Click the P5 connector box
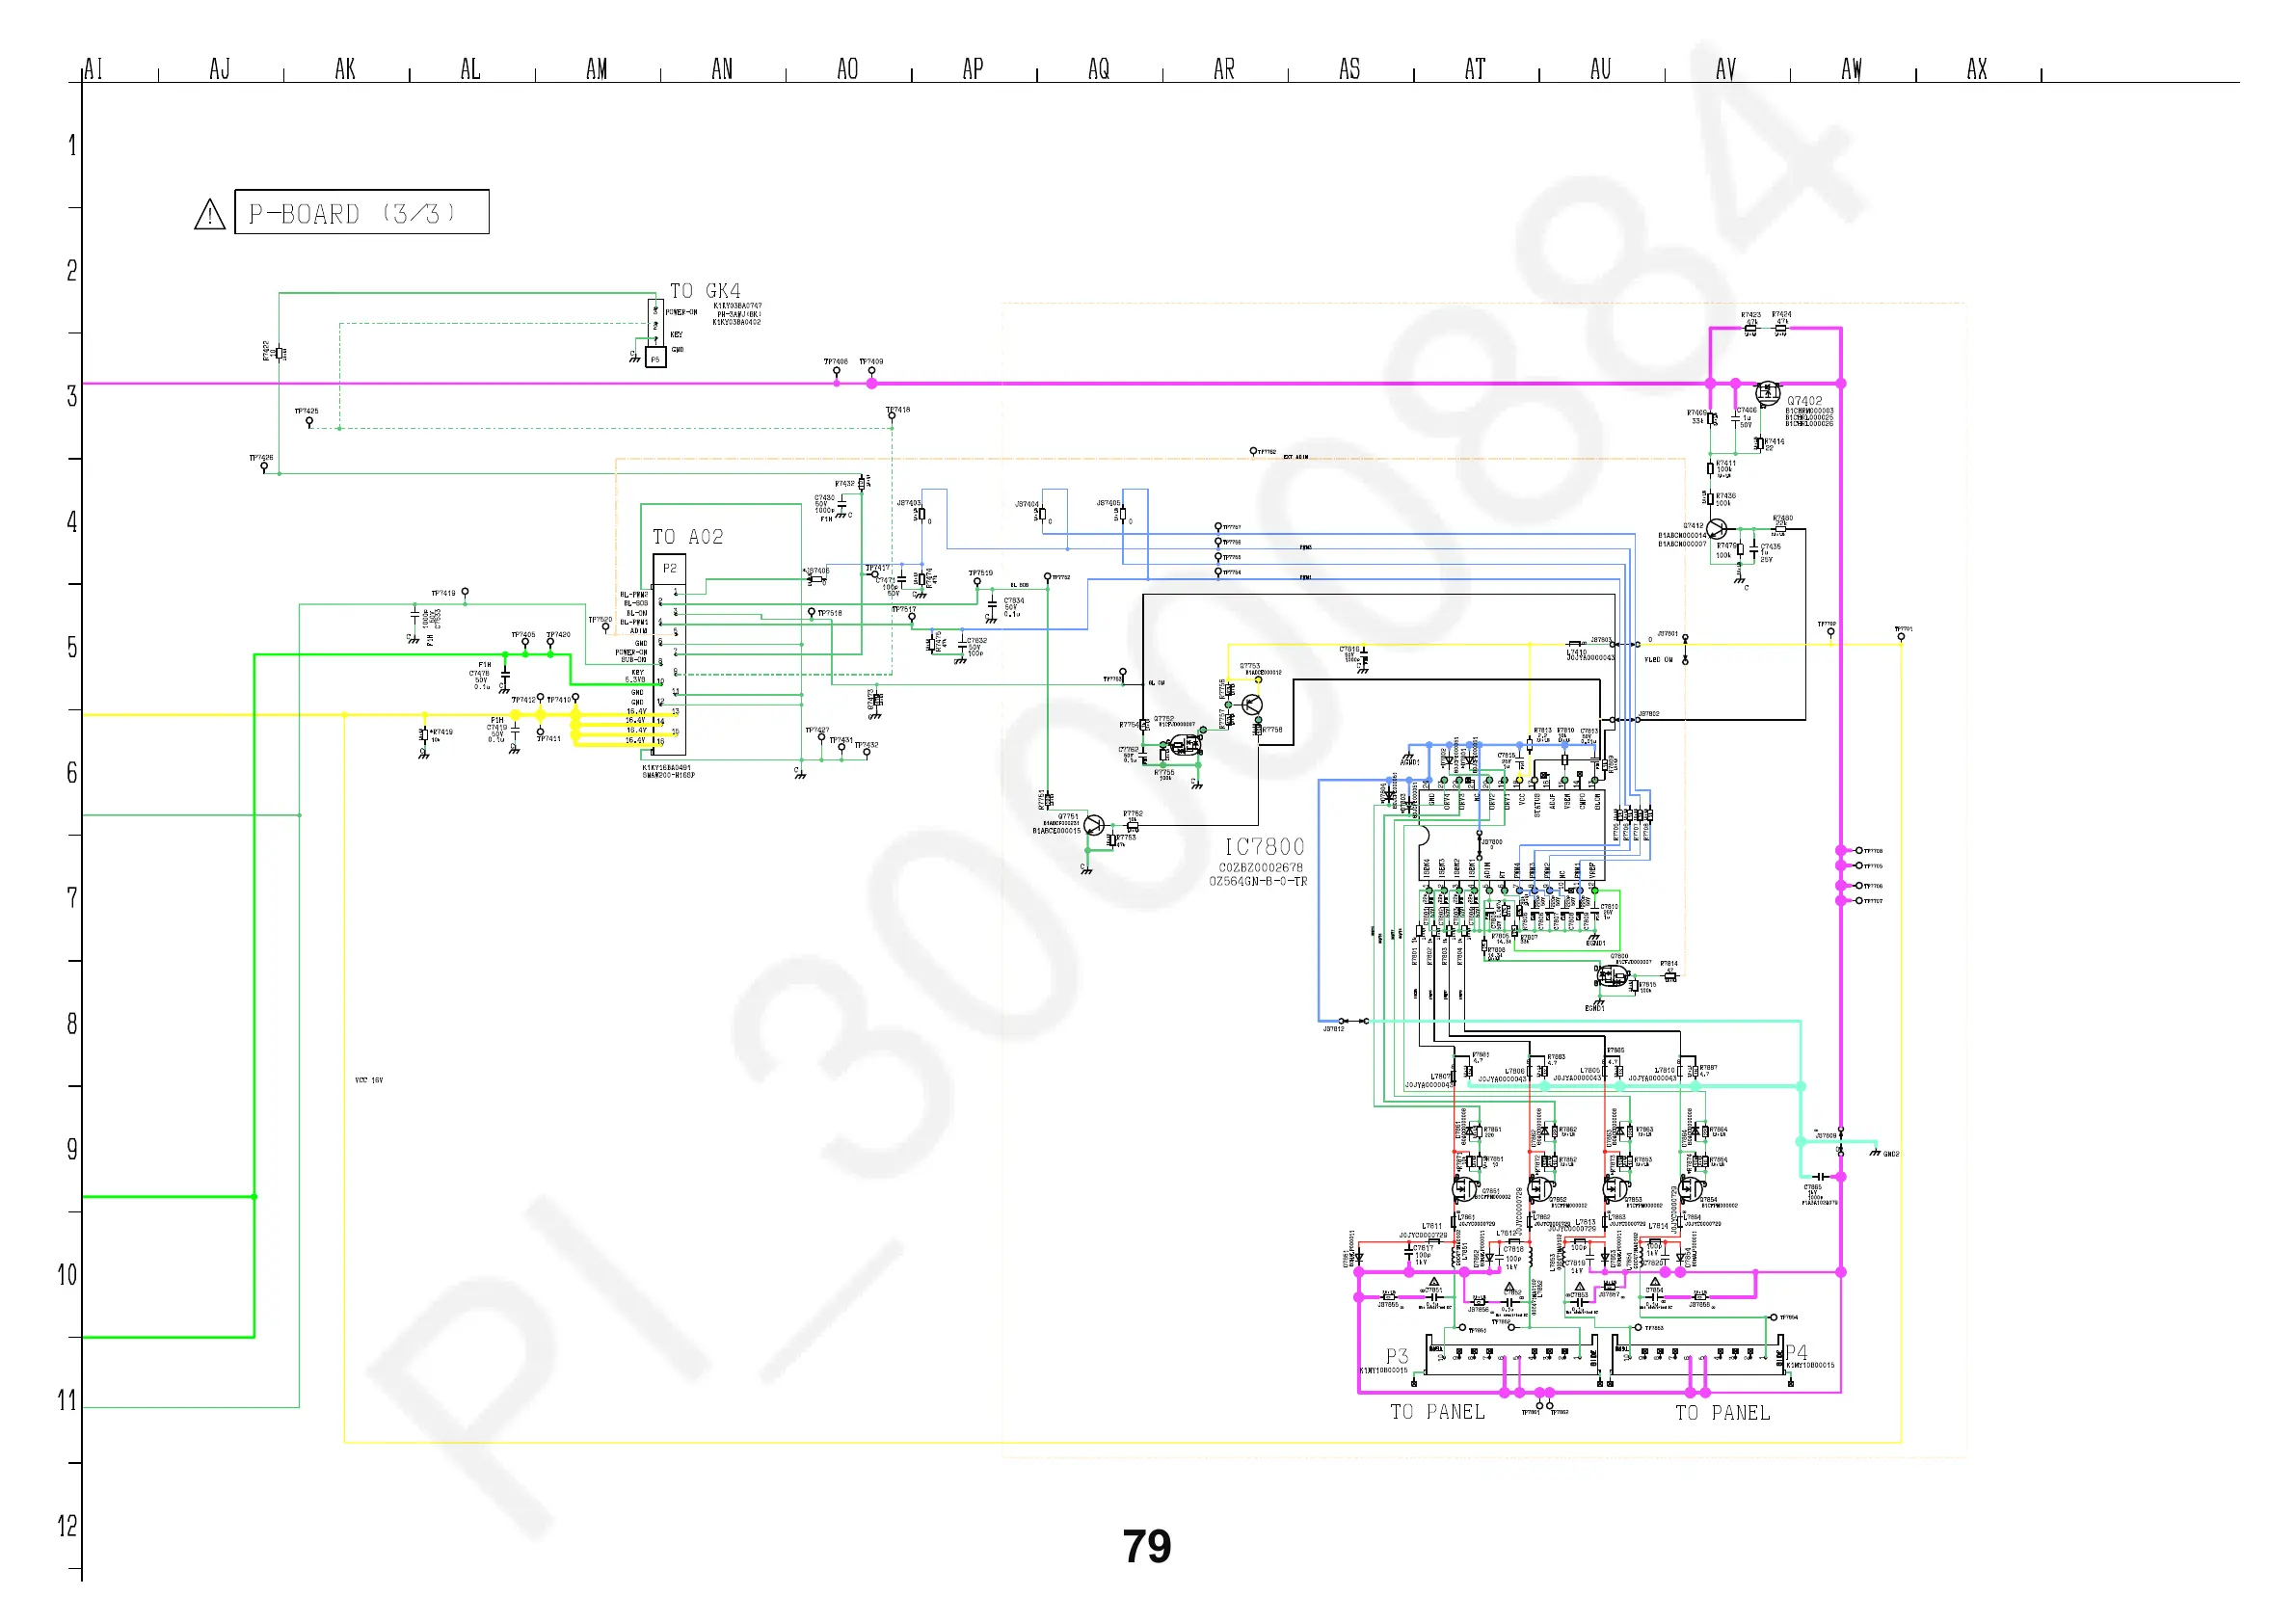This screenshot has width=2296, height=1623. [x=656, y=358]
